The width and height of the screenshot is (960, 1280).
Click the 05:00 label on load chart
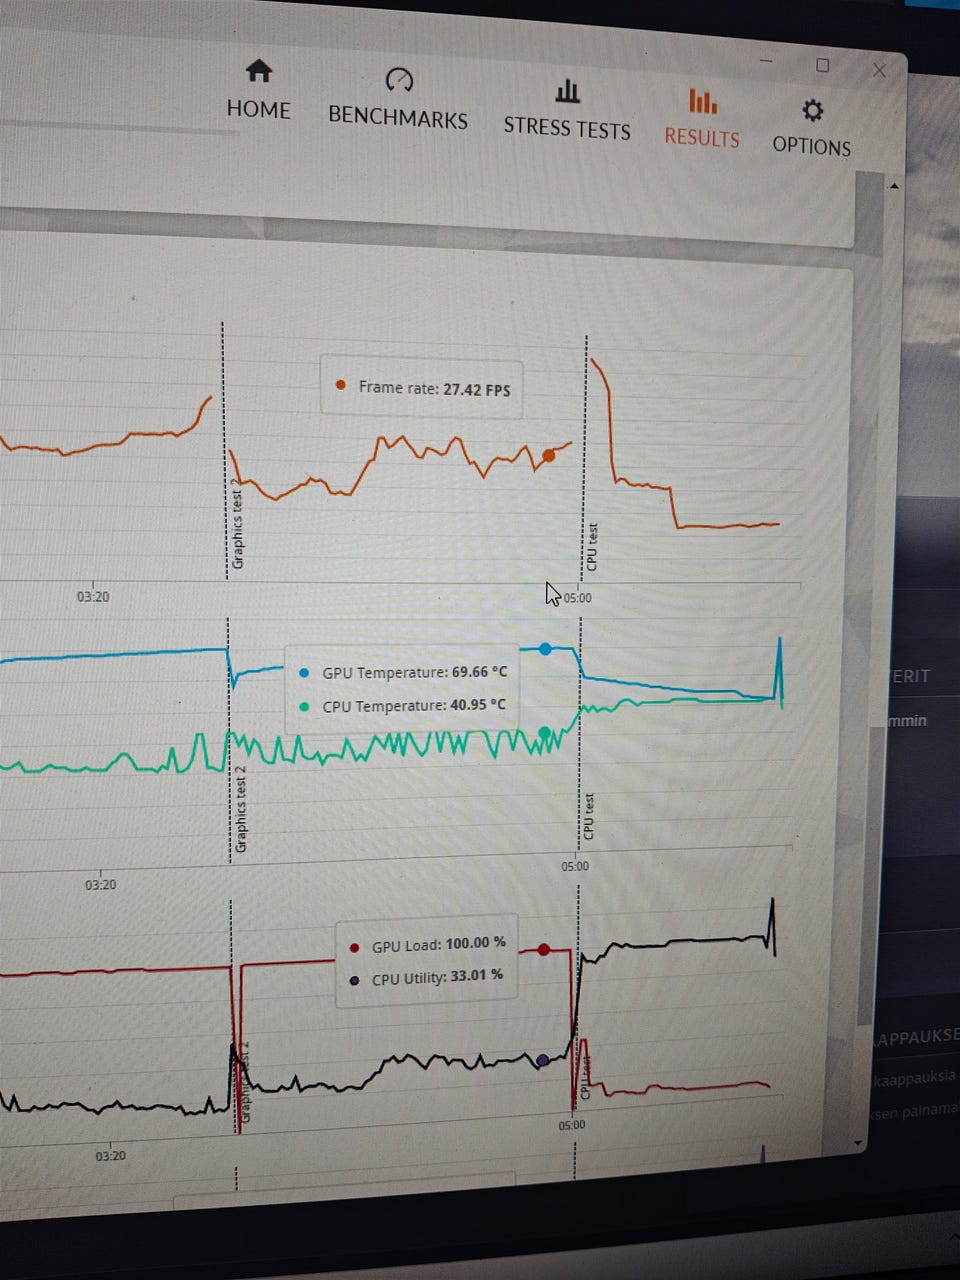tap(572, 1125)
